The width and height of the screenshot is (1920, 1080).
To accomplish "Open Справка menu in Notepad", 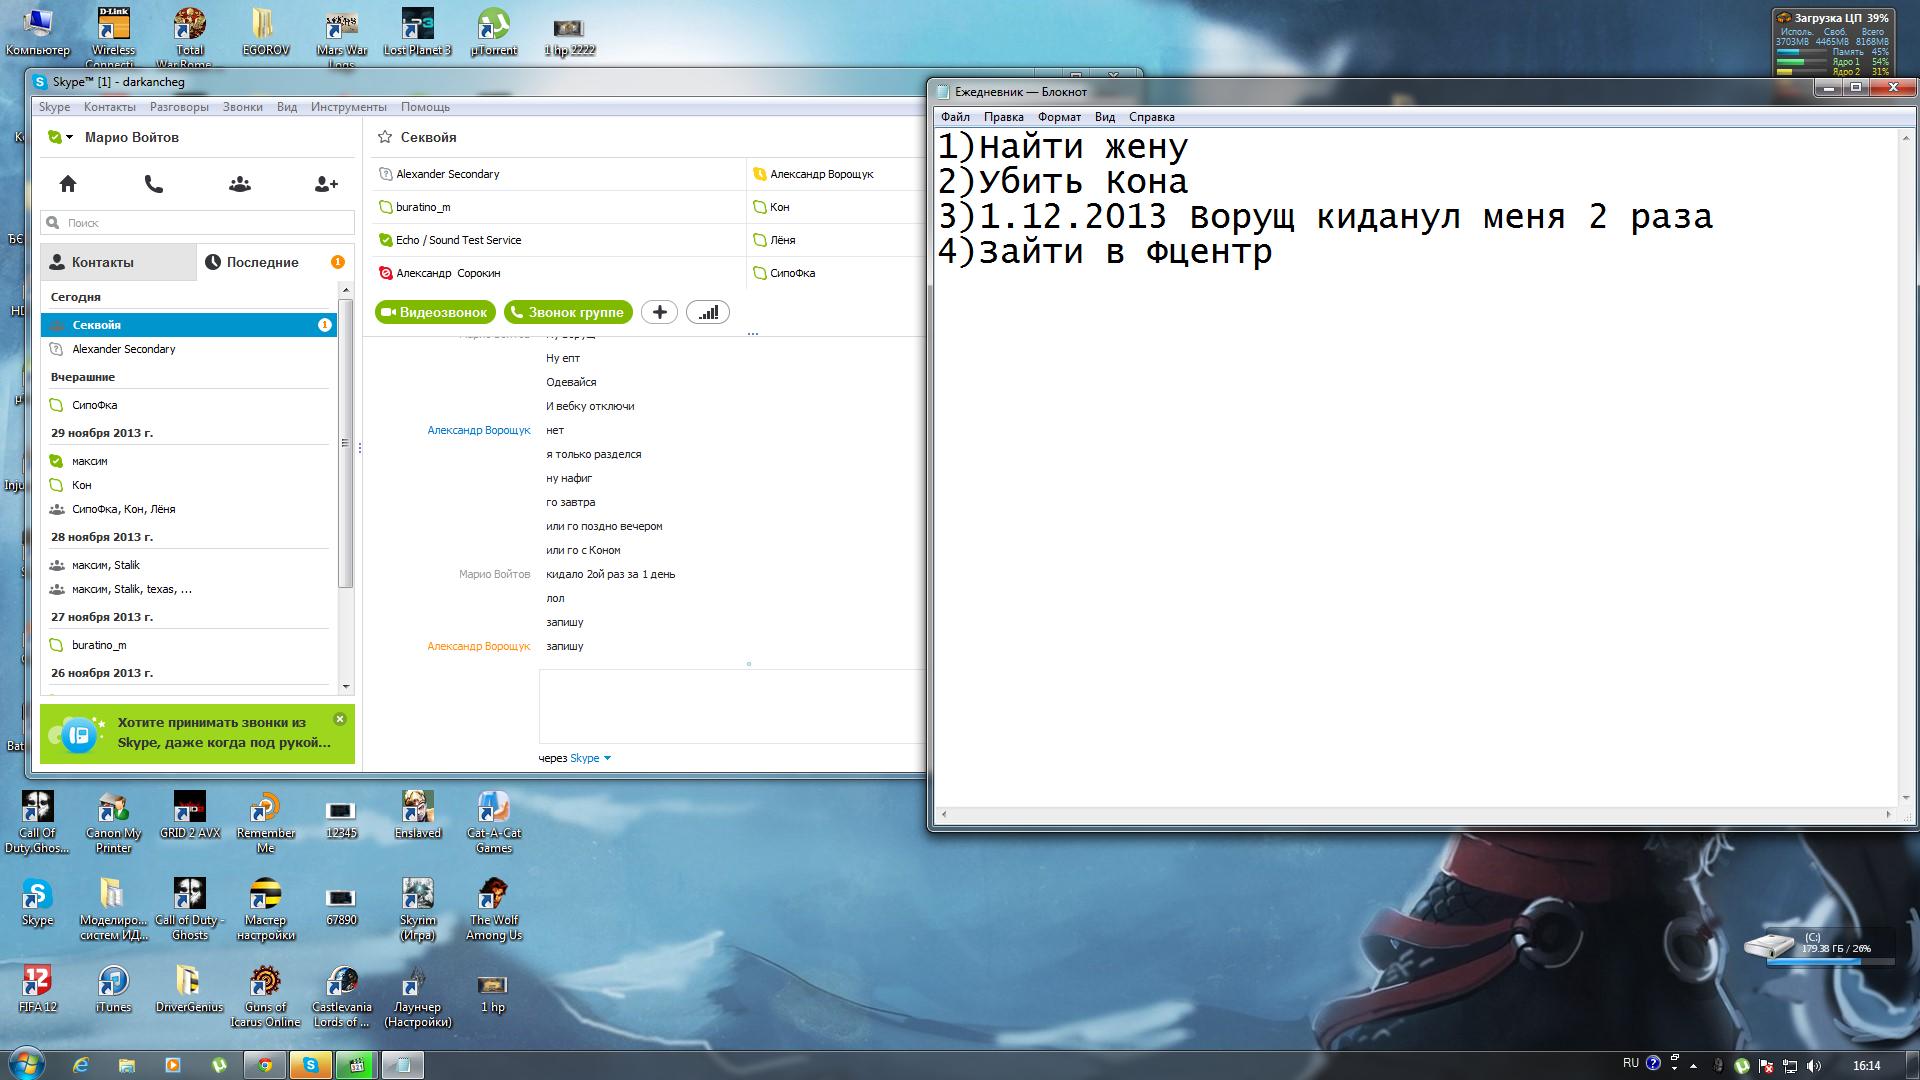I will click(1151, 117).
